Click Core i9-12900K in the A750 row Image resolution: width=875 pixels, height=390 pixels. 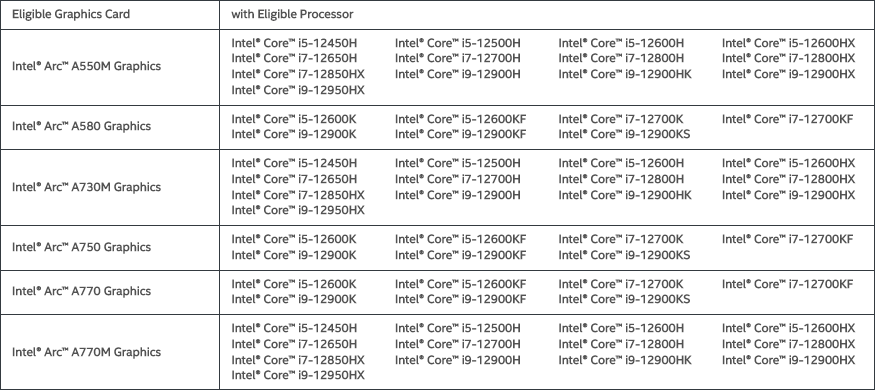point(294,255)
